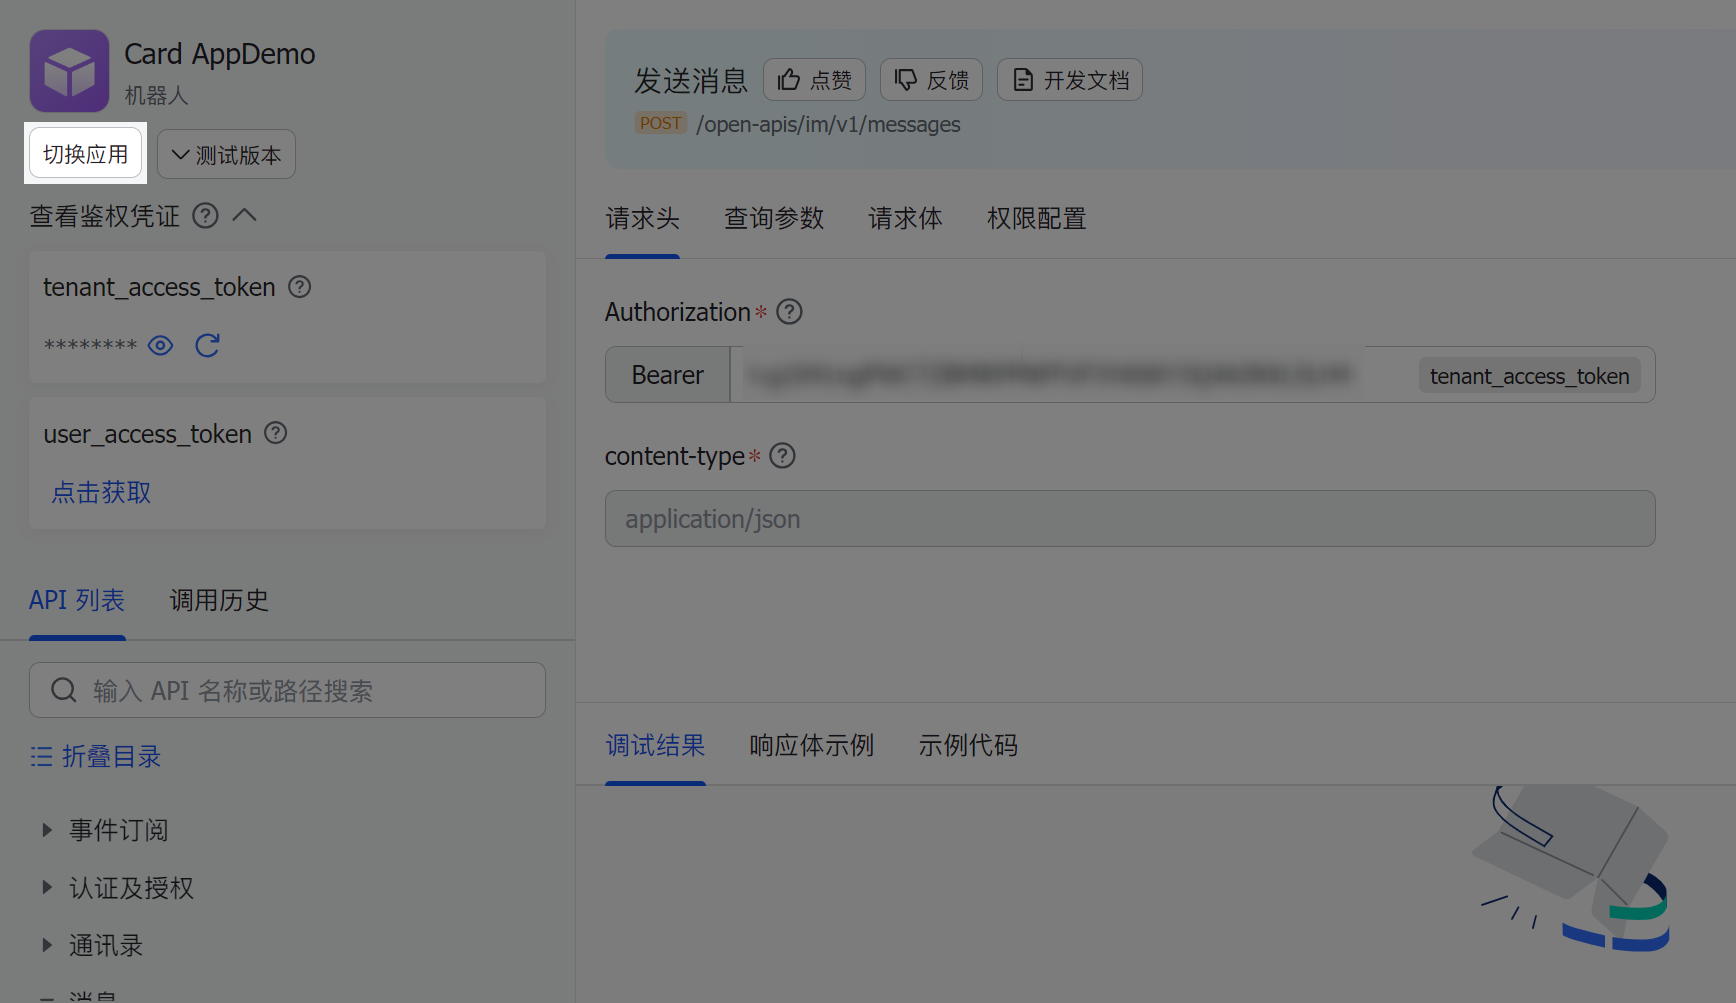Switch to the 请求体 tab
1736x1003 pixels.
tap(904, 219)
